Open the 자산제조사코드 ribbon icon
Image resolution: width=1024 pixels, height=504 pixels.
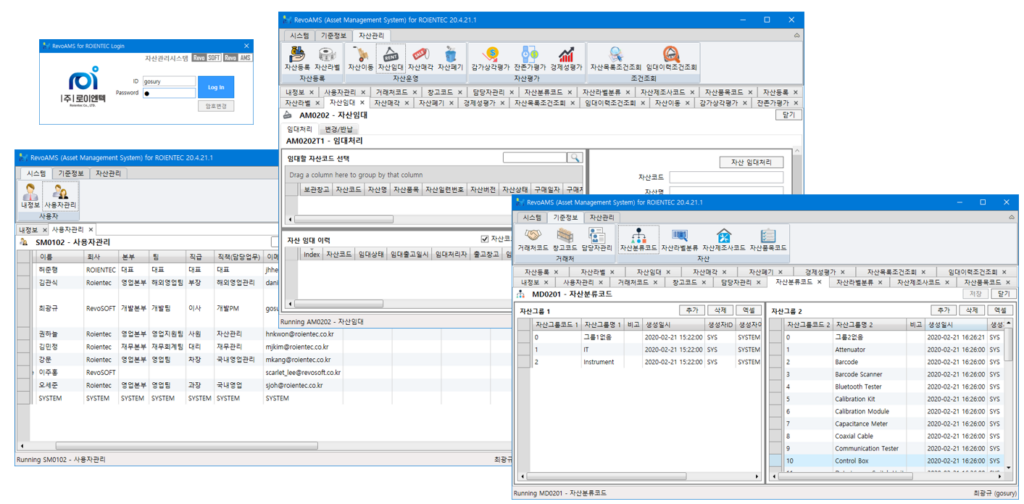click(x=724, y=239)
